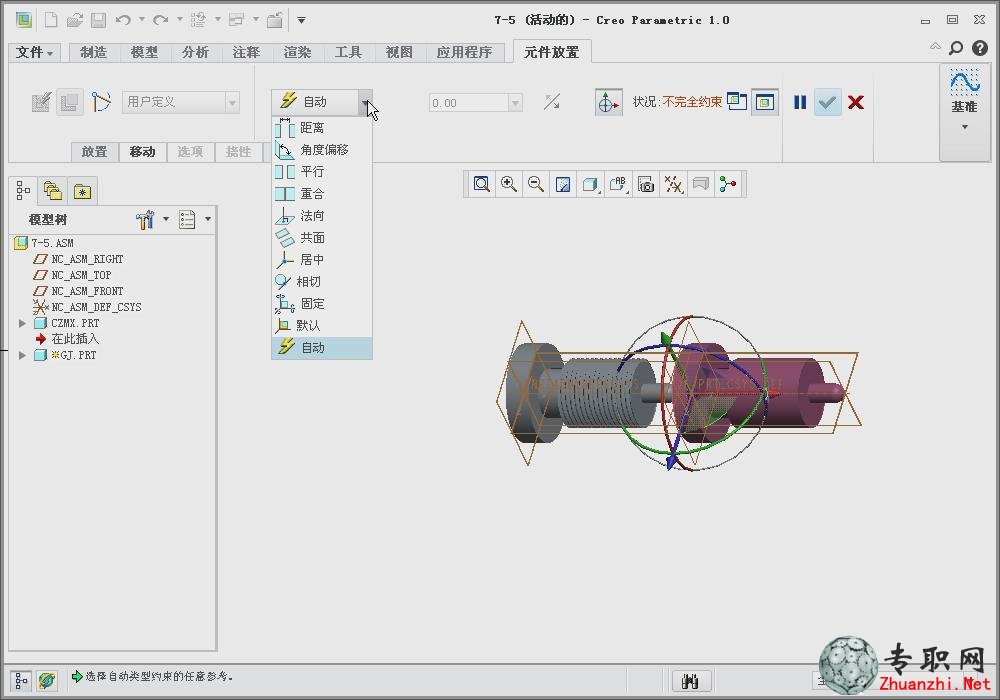Redo the last undone action
The height and width of the screenshot is (700, 1000).
pyautogui.click(x=161, y=20)
